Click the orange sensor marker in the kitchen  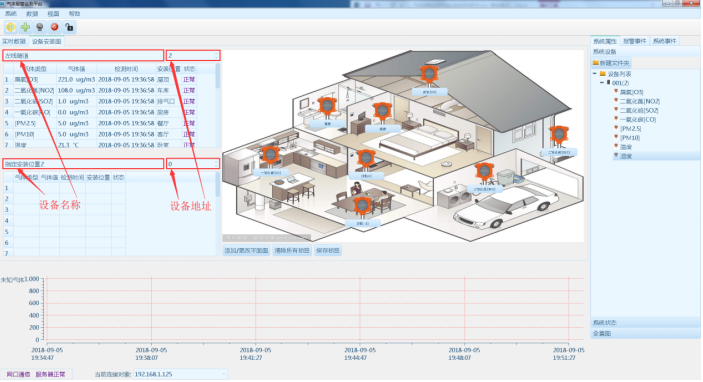click(x=270, y=156)
